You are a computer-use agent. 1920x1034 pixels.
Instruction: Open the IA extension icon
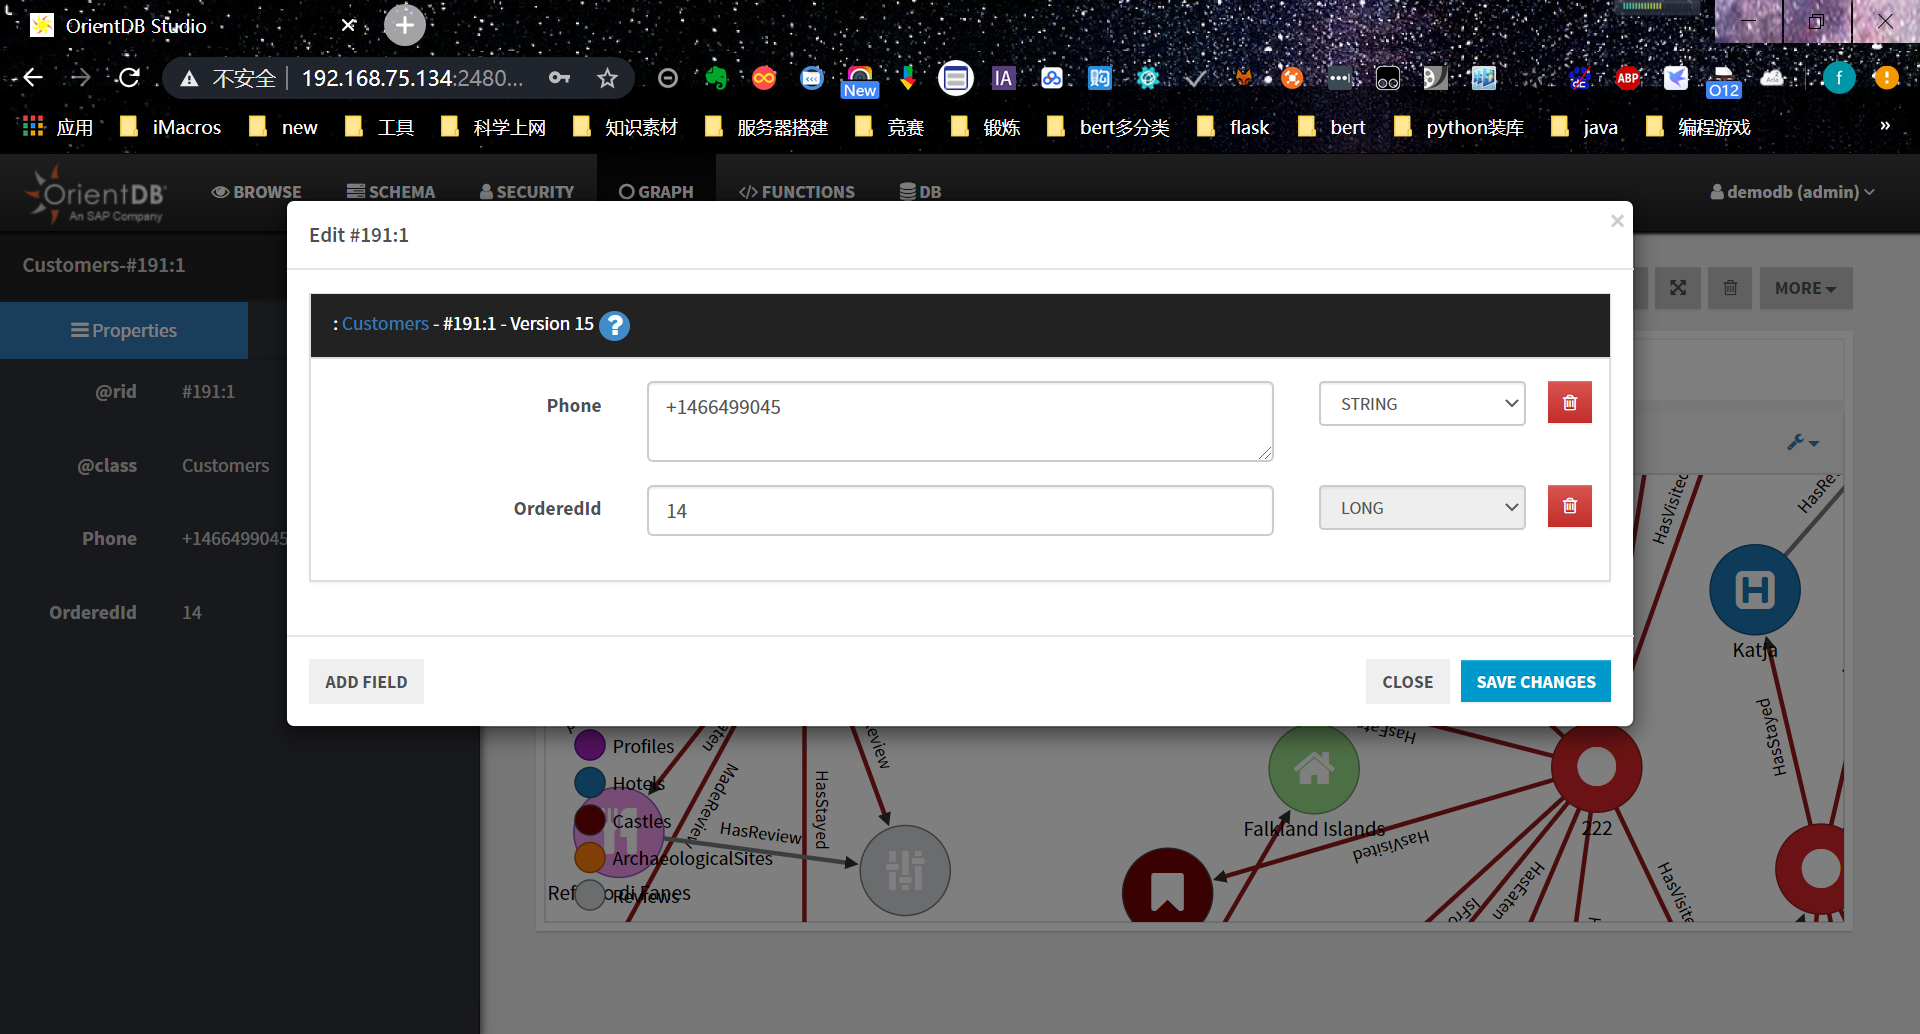pos(1003,78)
